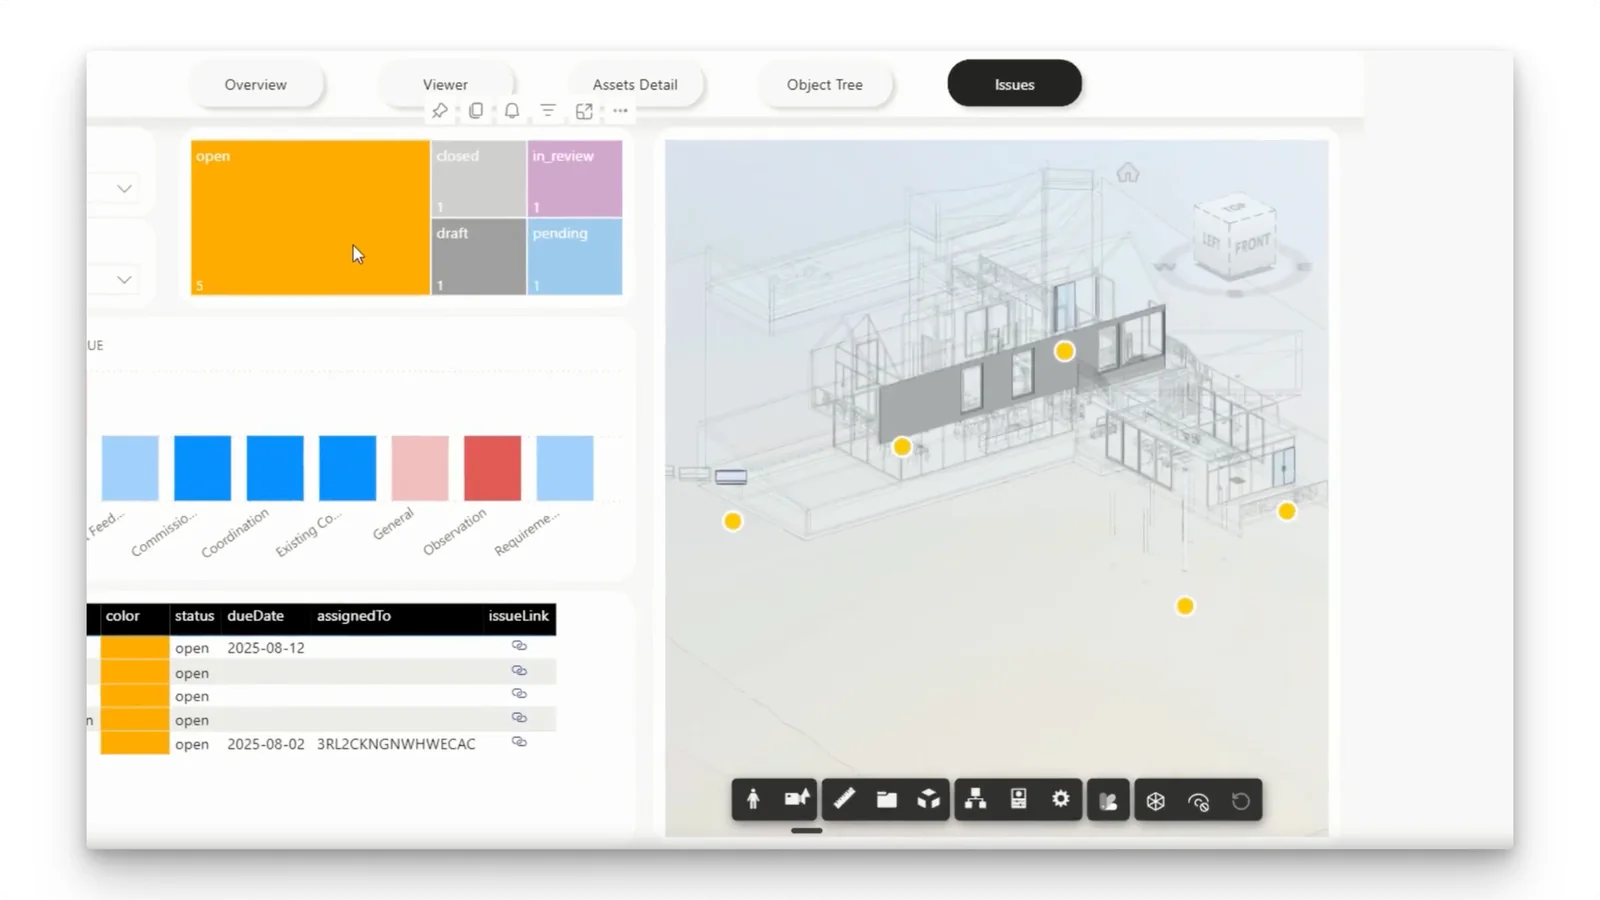Screen dimensions: 1600x900
Task: Select the in_review tile in treemap
Action: tap(575, 178)
